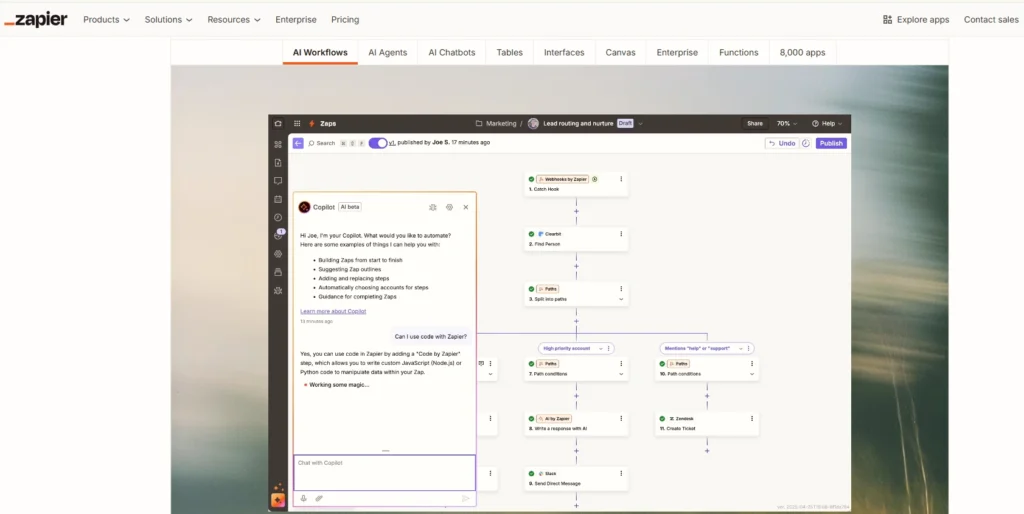Image resolution: width=1024 pixels, height=514 pixels.
Task: Switch to the AI Chatbots tab
Action: click(452, 52)
